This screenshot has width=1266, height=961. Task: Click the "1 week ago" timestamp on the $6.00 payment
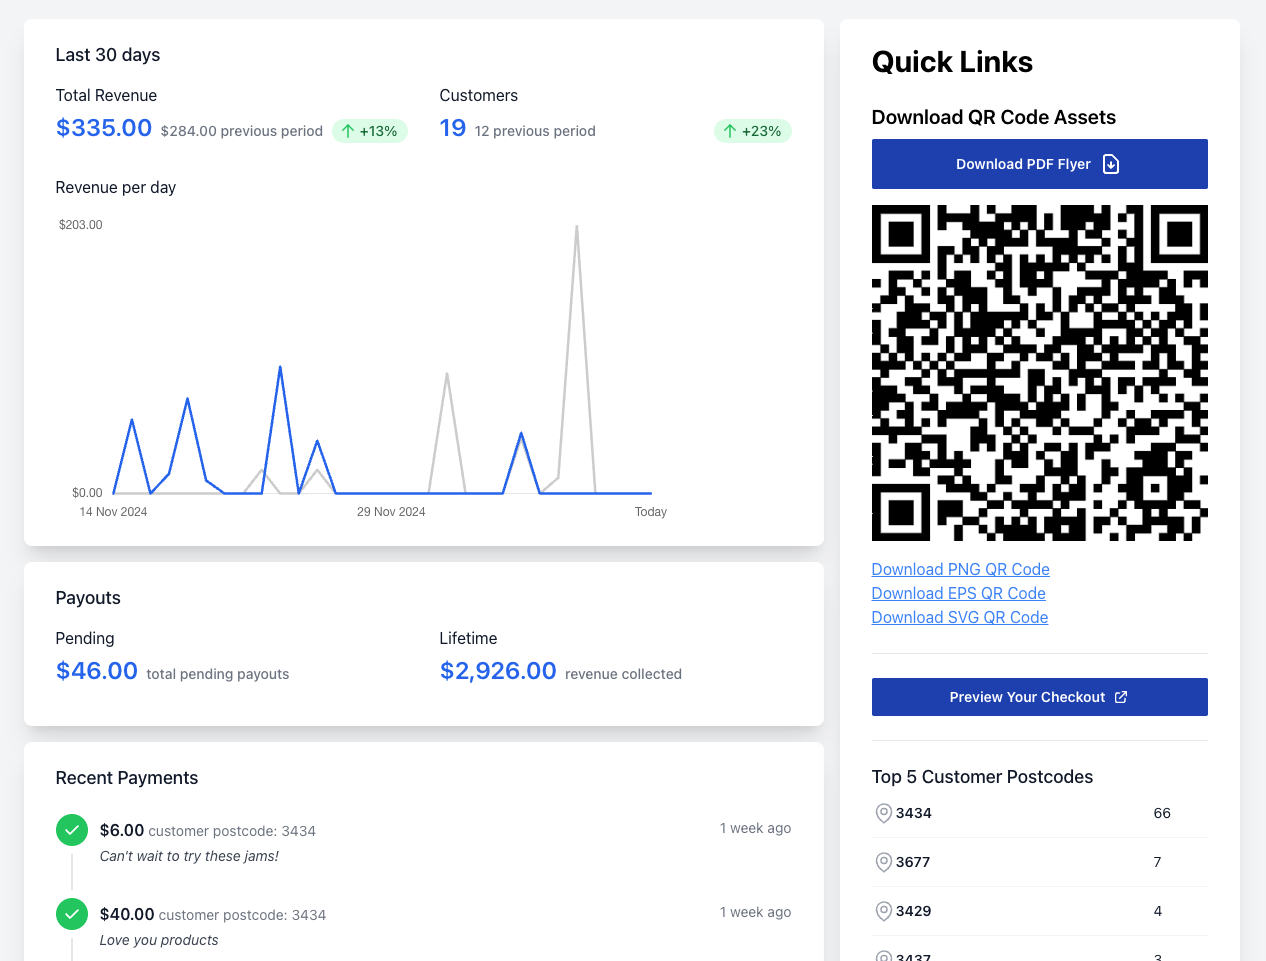click(x=755, y=828)
